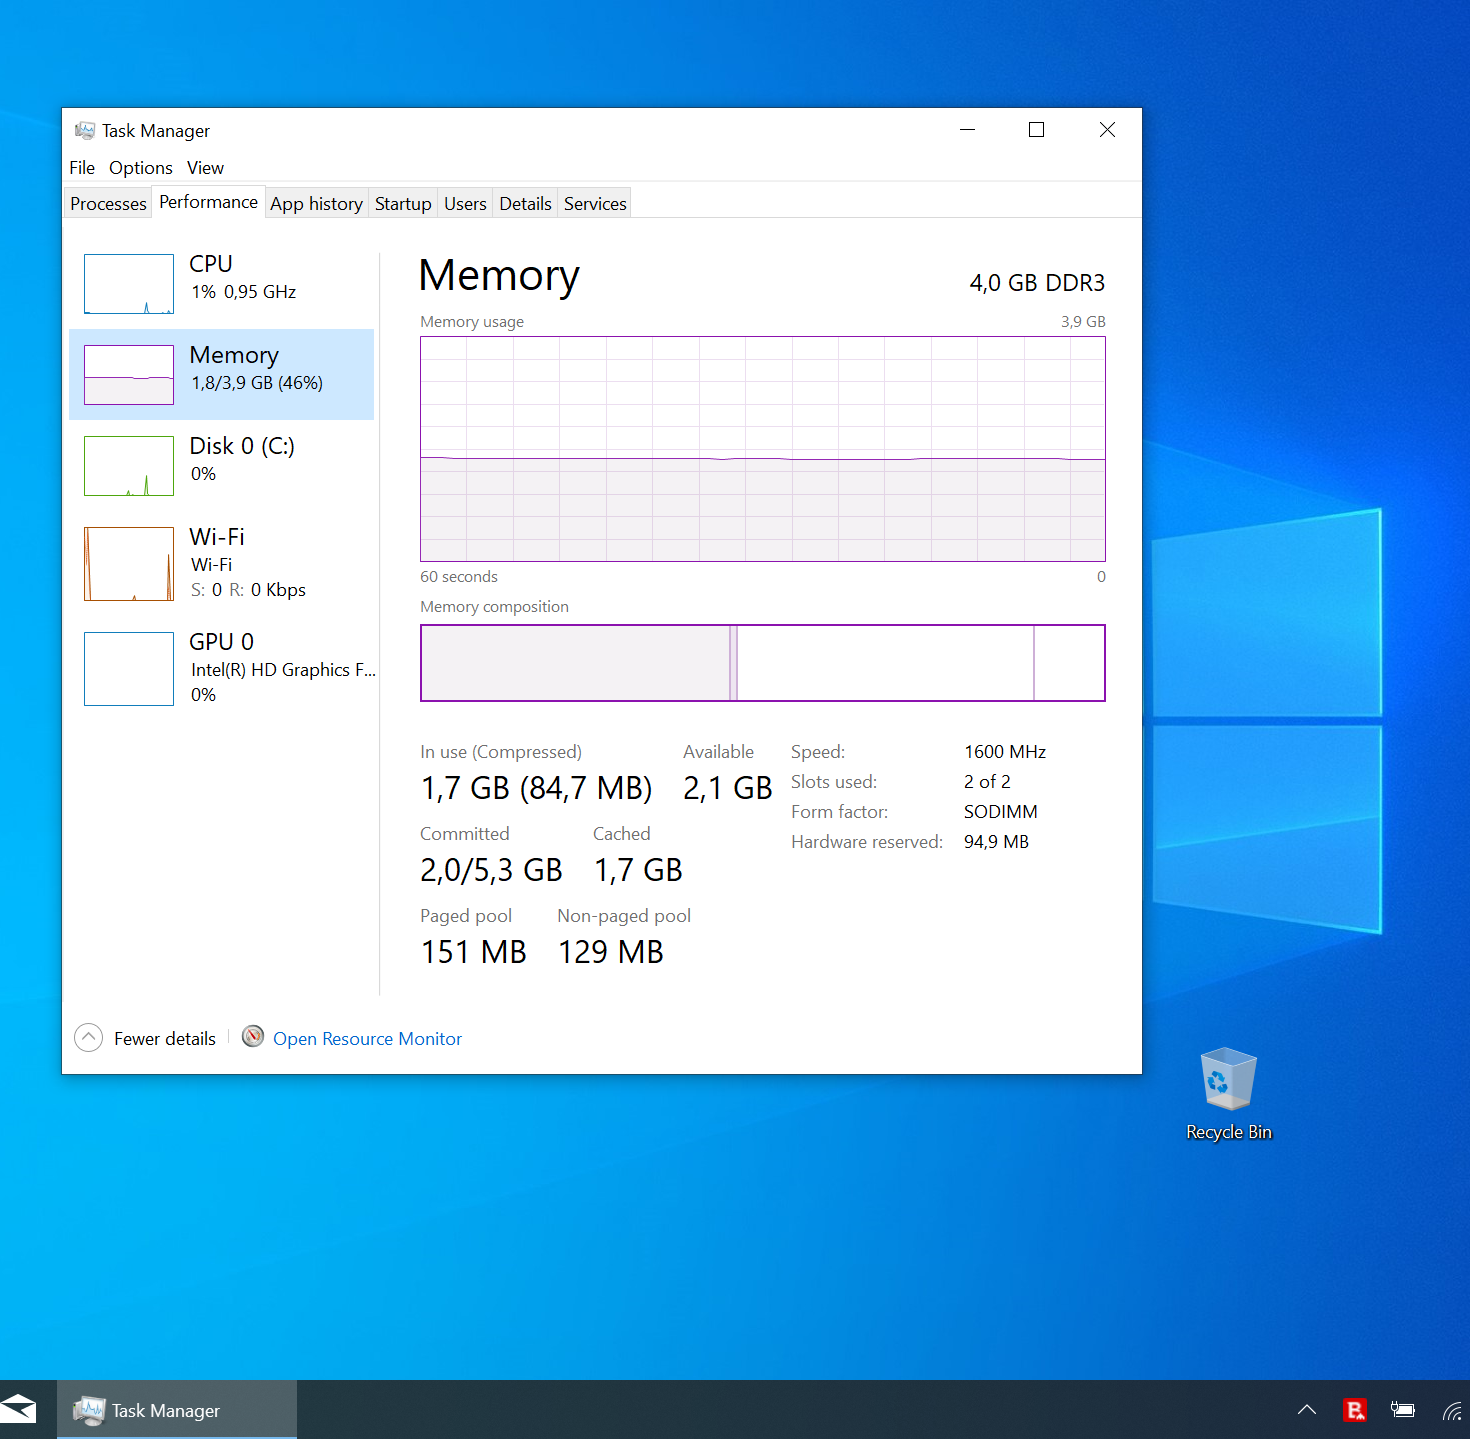This screenshot has height=1439, width=1470.
Task: Select the CPU mini graph thumbnail
Action: [x=129, y=284]
